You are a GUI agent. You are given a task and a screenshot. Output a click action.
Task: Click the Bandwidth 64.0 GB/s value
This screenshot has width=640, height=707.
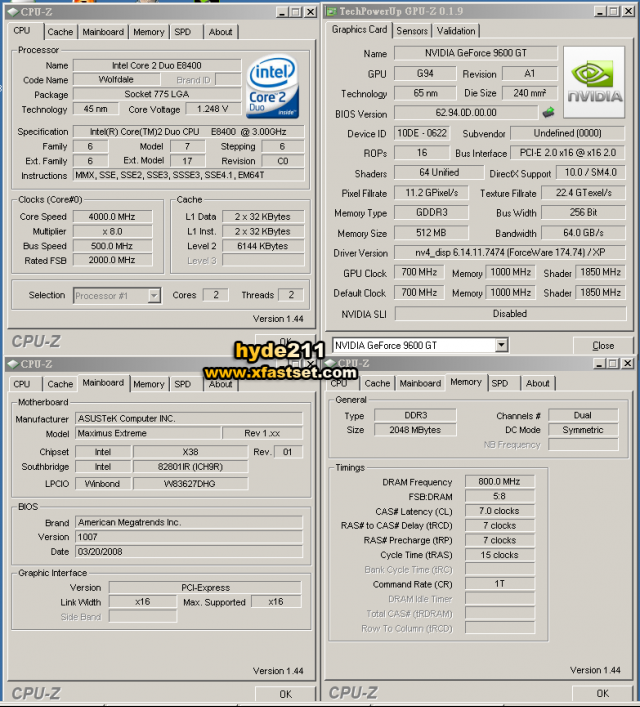(x=583, y=233)
